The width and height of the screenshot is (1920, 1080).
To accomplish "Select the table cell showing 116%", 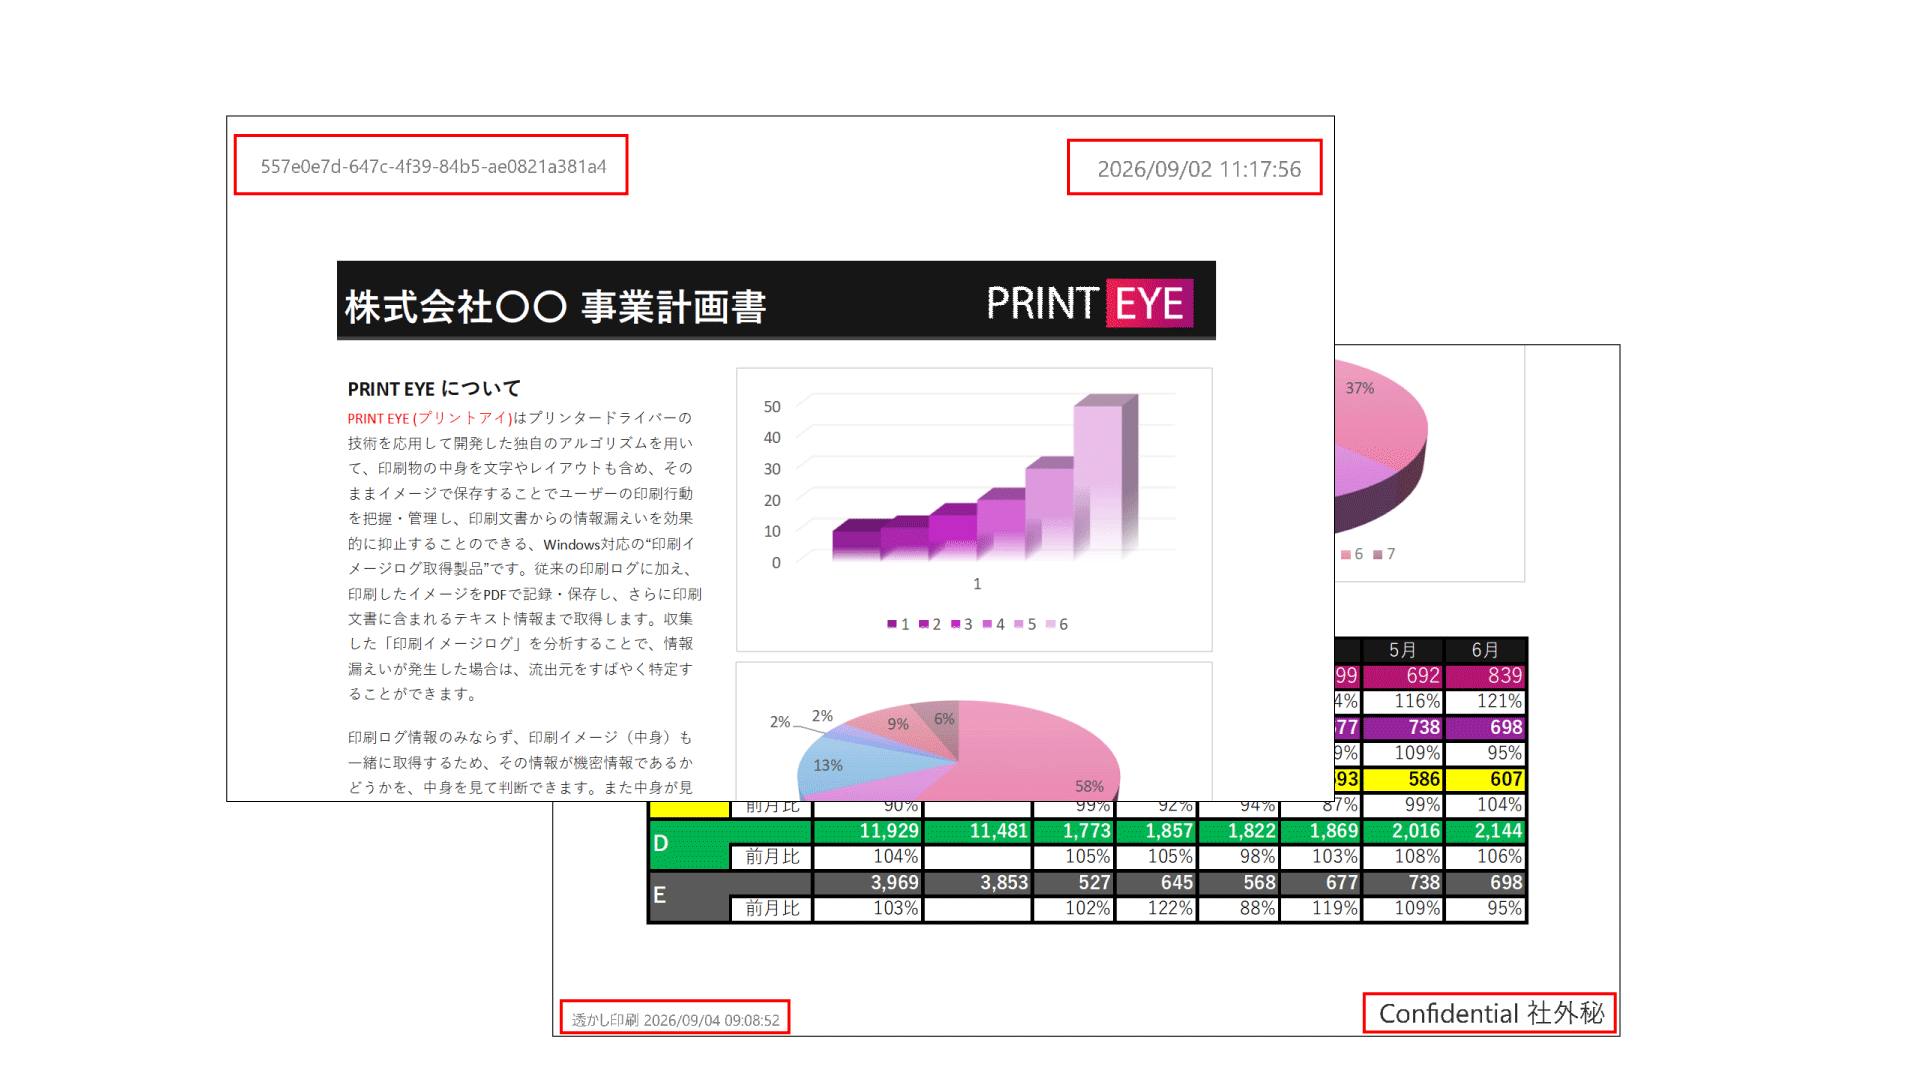I will pyautogui.click(x=1403, y=702).
